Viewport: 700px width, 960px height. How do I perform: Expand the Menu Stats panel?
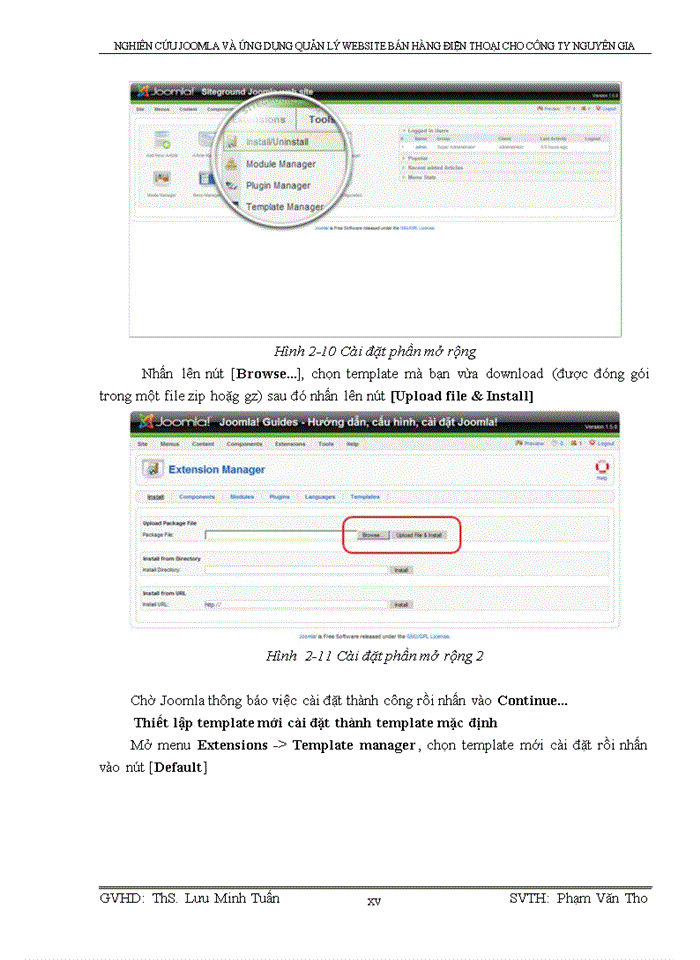coord(419,178)
